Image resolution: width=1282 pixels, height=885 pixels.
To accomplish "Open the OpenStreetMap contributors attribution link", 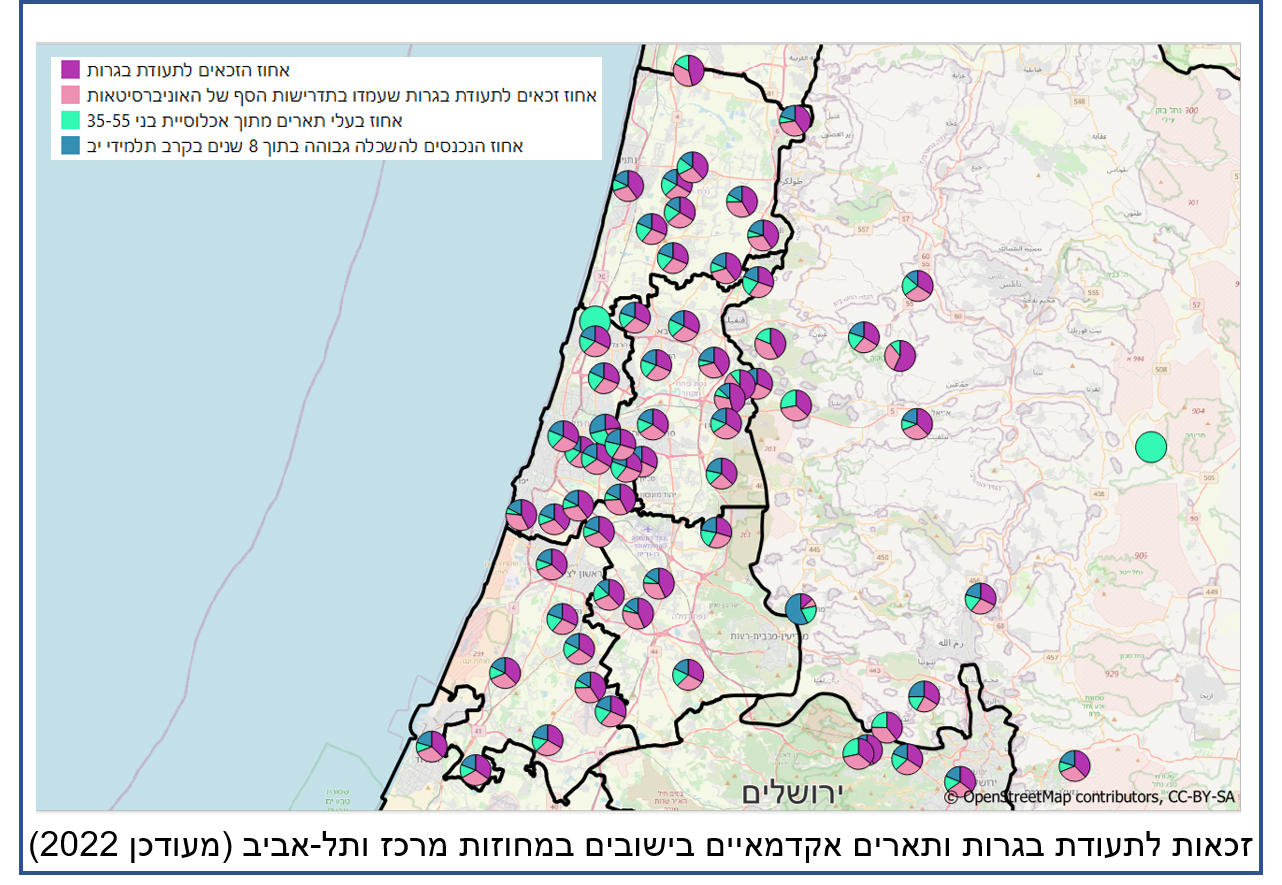I will 1089,797.
